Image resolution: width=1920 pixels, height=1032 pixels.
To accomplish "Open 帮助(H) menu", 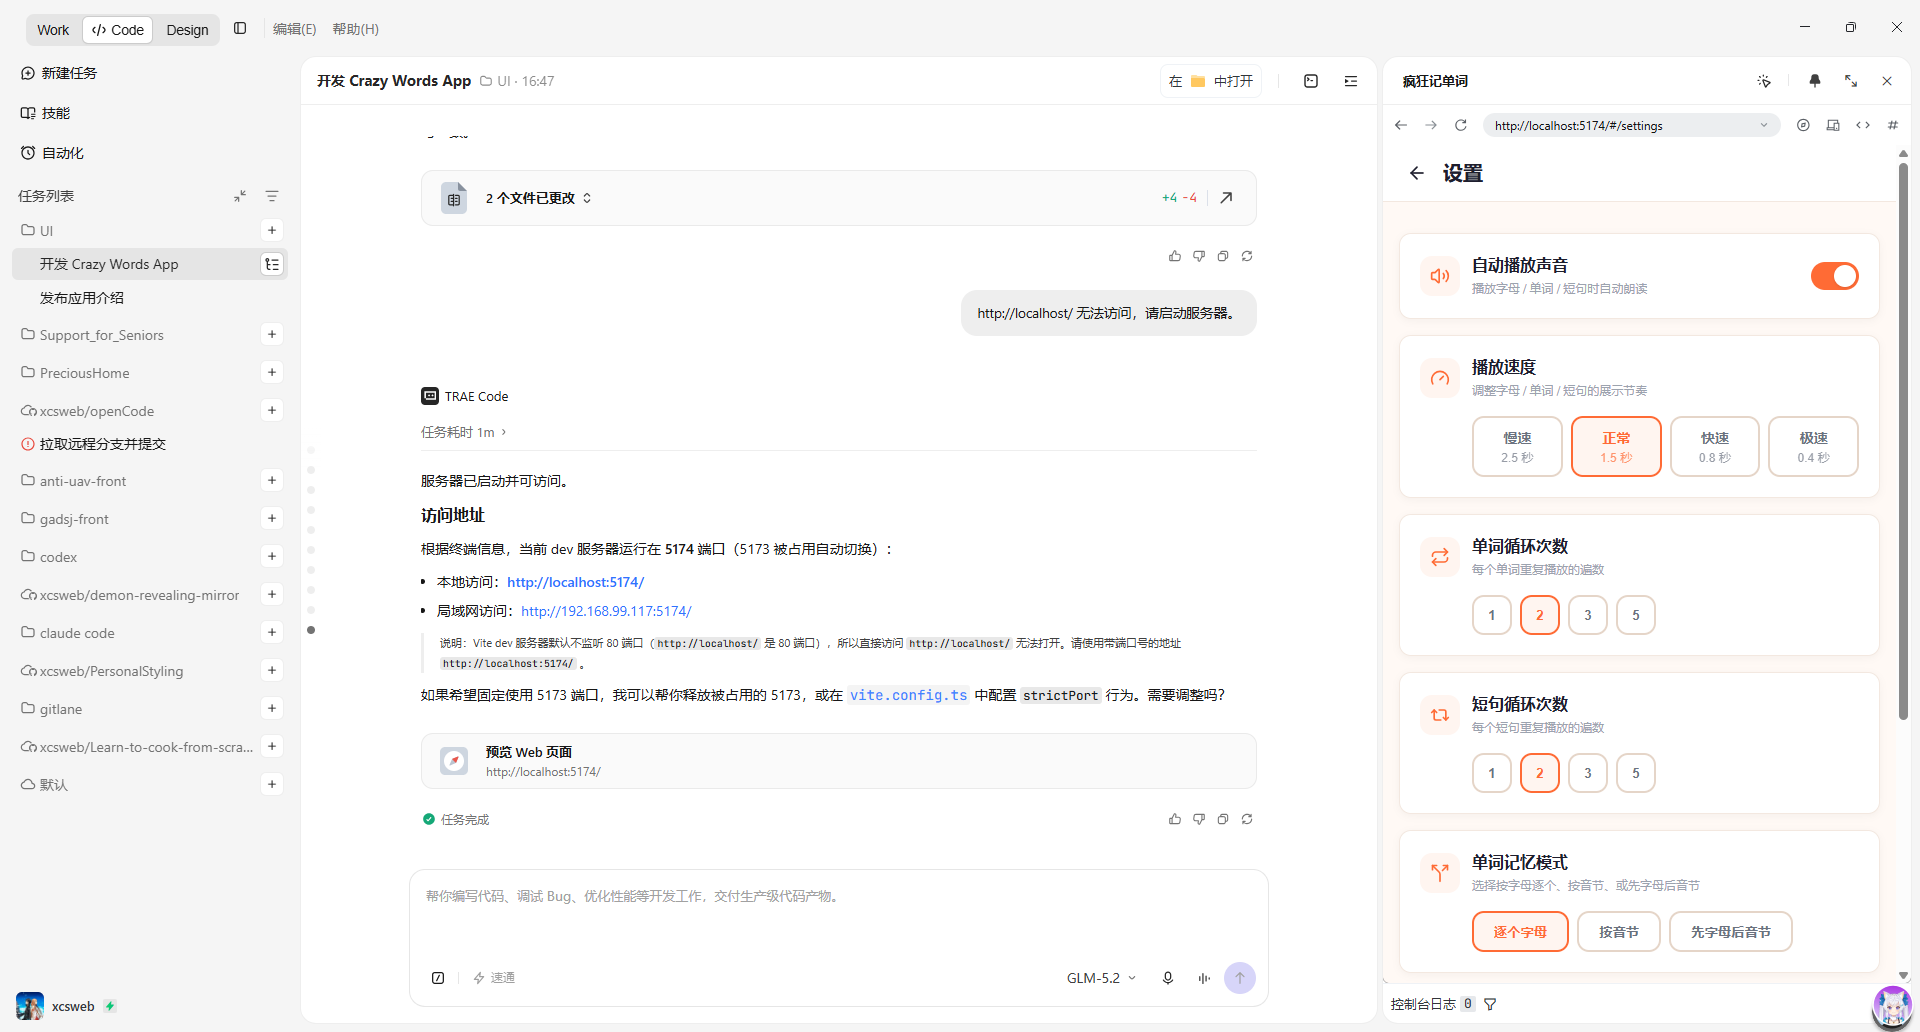I will tap(355, 29).
